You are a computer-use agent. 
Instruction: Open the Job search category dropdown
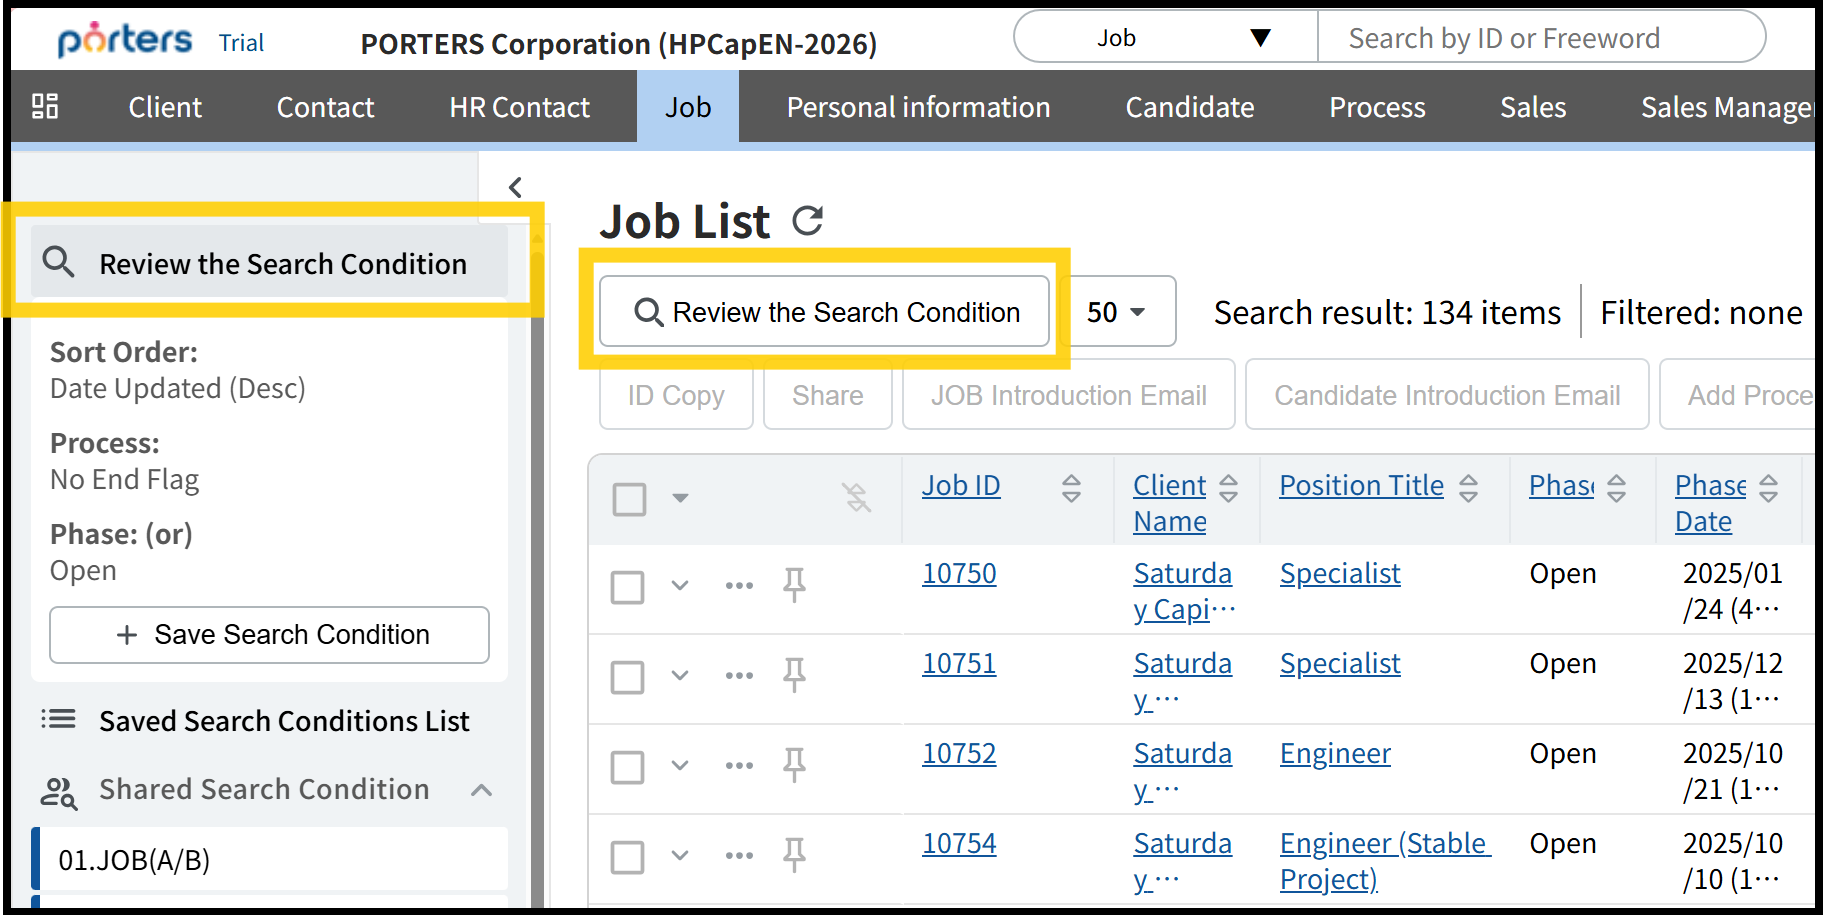1166,38
